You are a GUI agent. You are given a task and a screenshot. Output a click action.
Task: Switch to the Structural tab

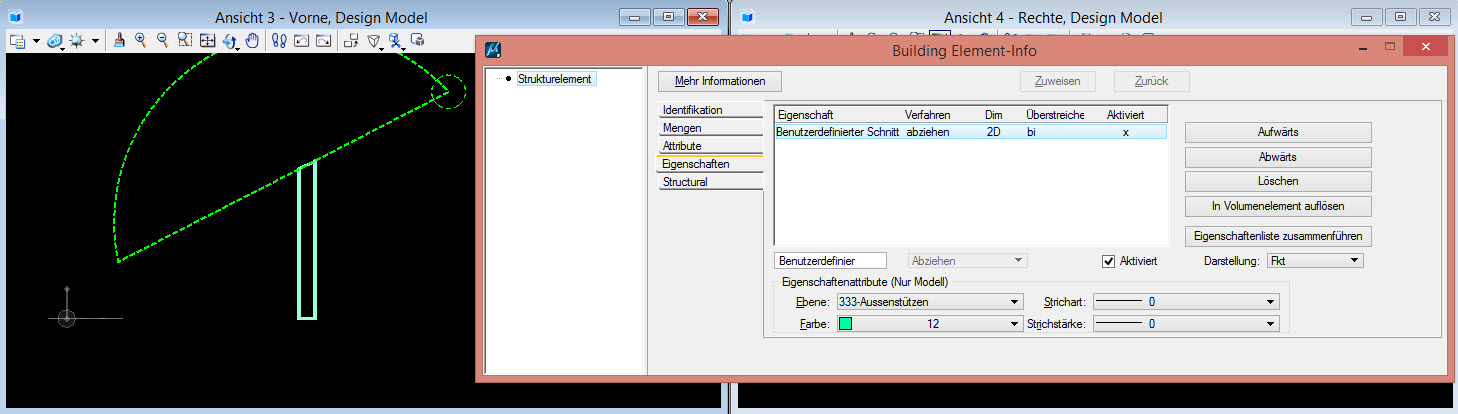point(710,182)
